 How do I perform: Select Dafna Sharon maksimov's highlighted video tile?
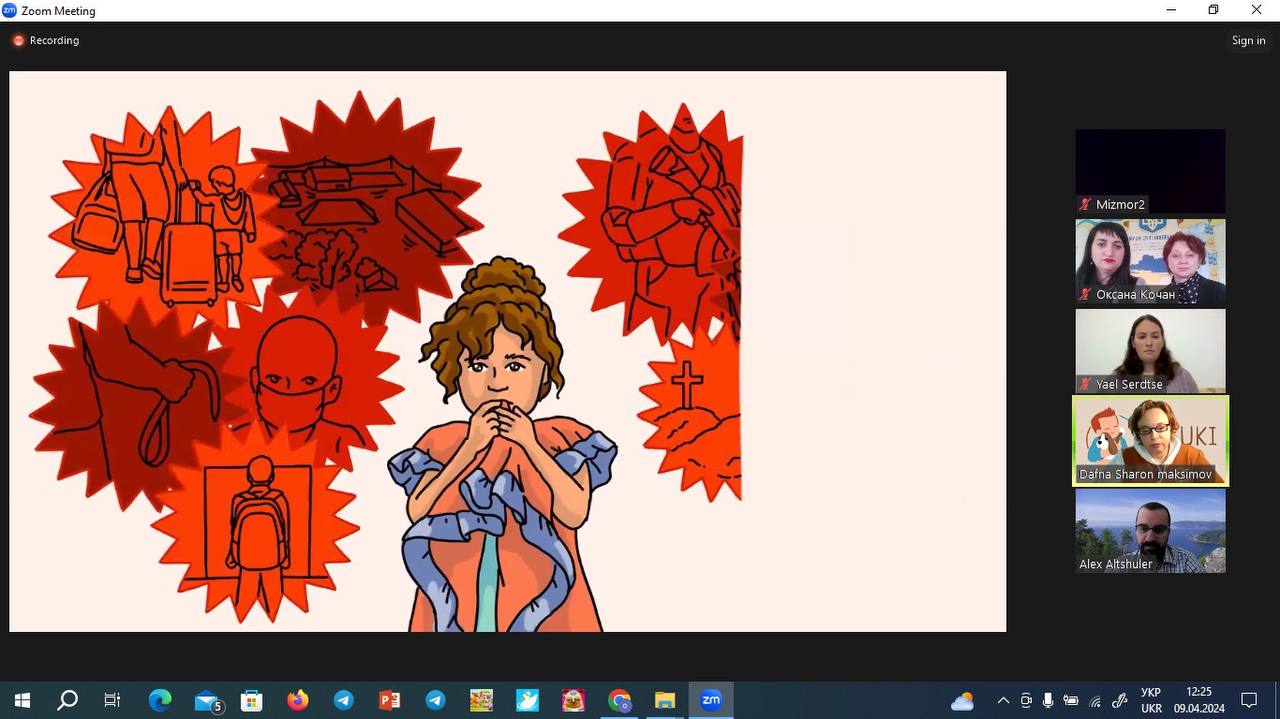click(x=1150, y=441)
